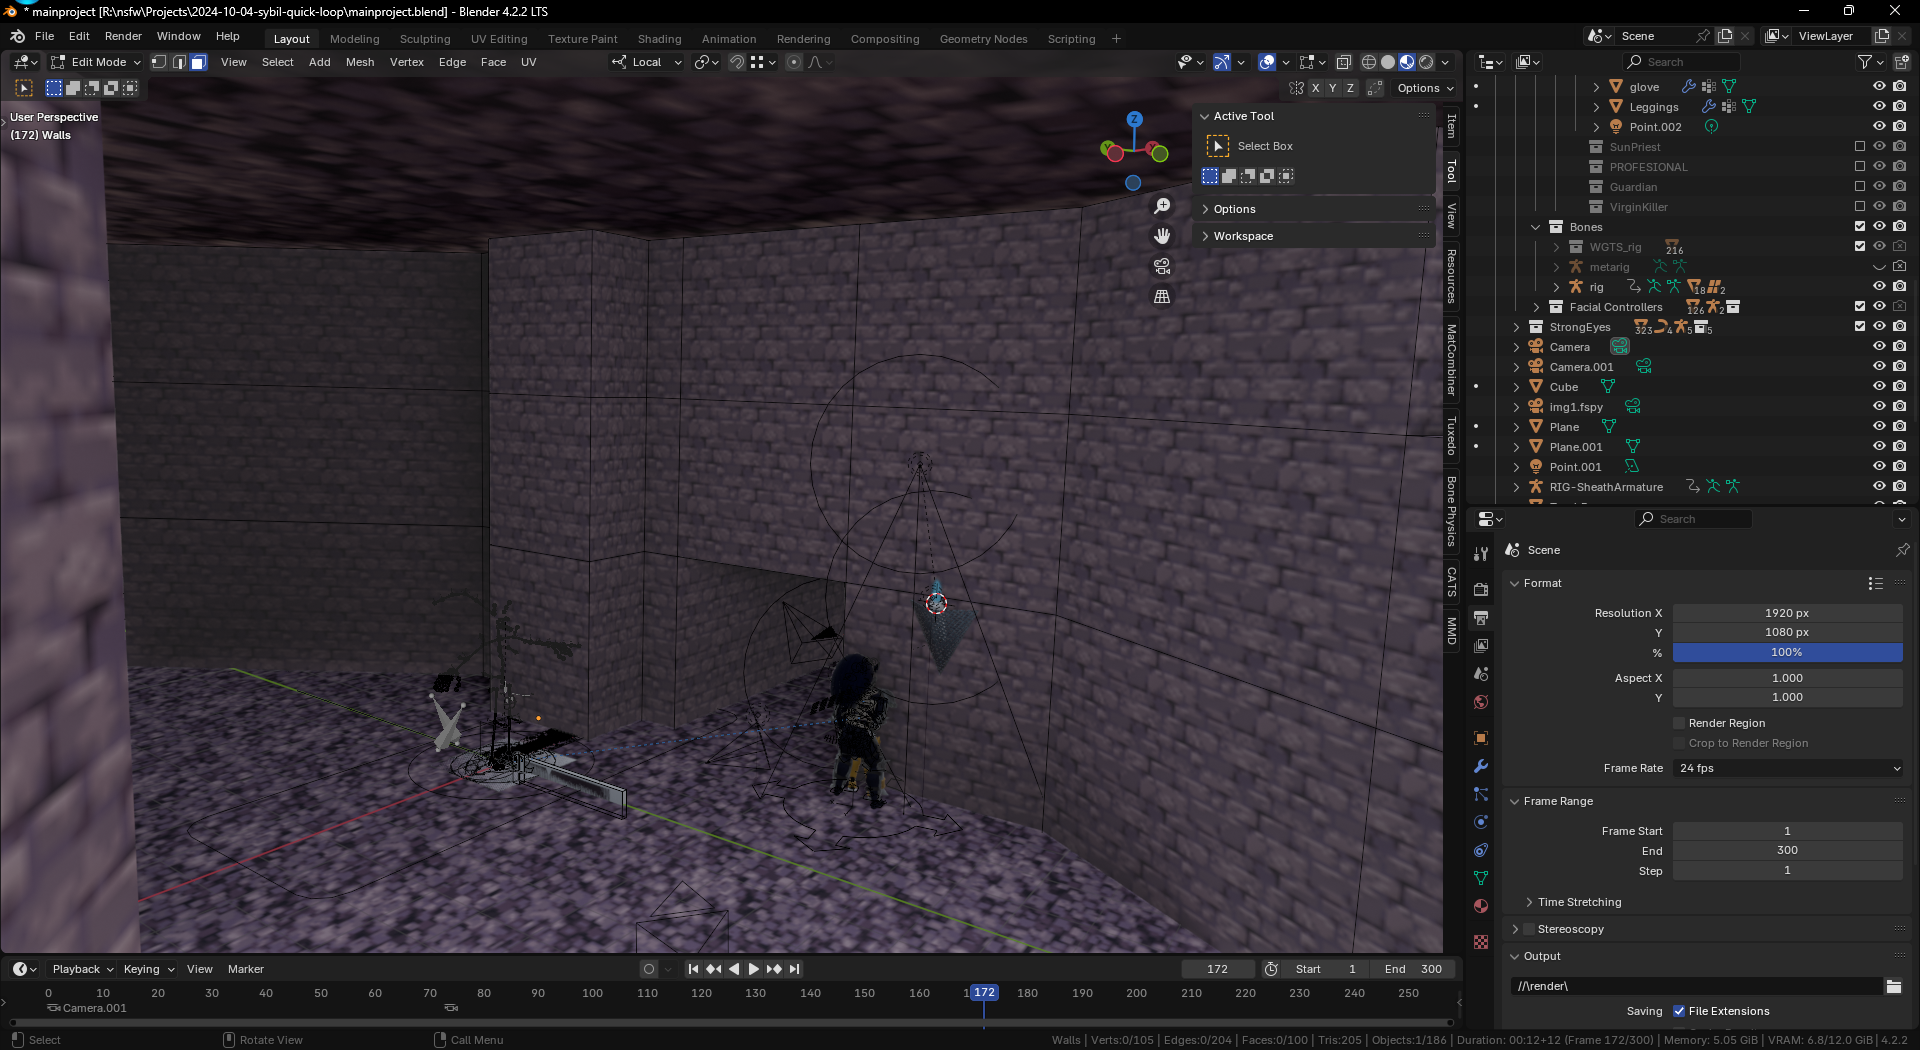Uncheck the File Extensions checkbox
1920x1050 pixels.
[x=1680, y=1011]
